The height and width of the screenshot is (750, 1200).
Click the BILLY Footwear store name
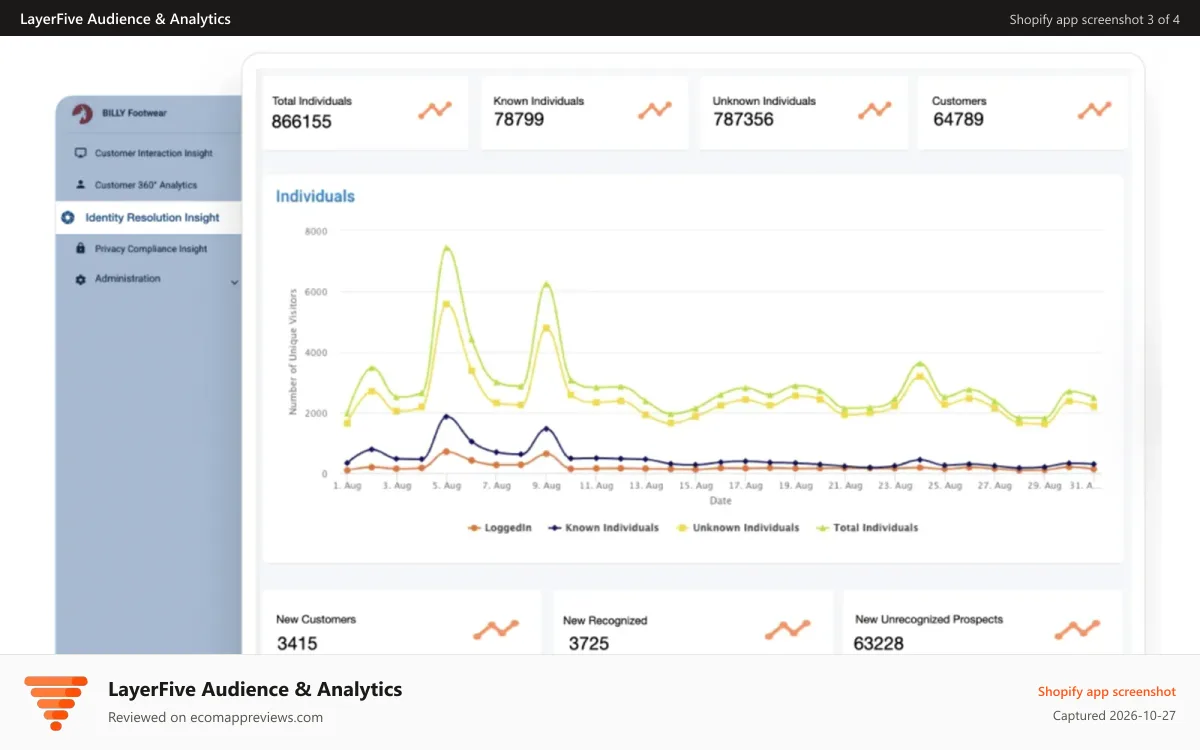click(x=134, y=113)
